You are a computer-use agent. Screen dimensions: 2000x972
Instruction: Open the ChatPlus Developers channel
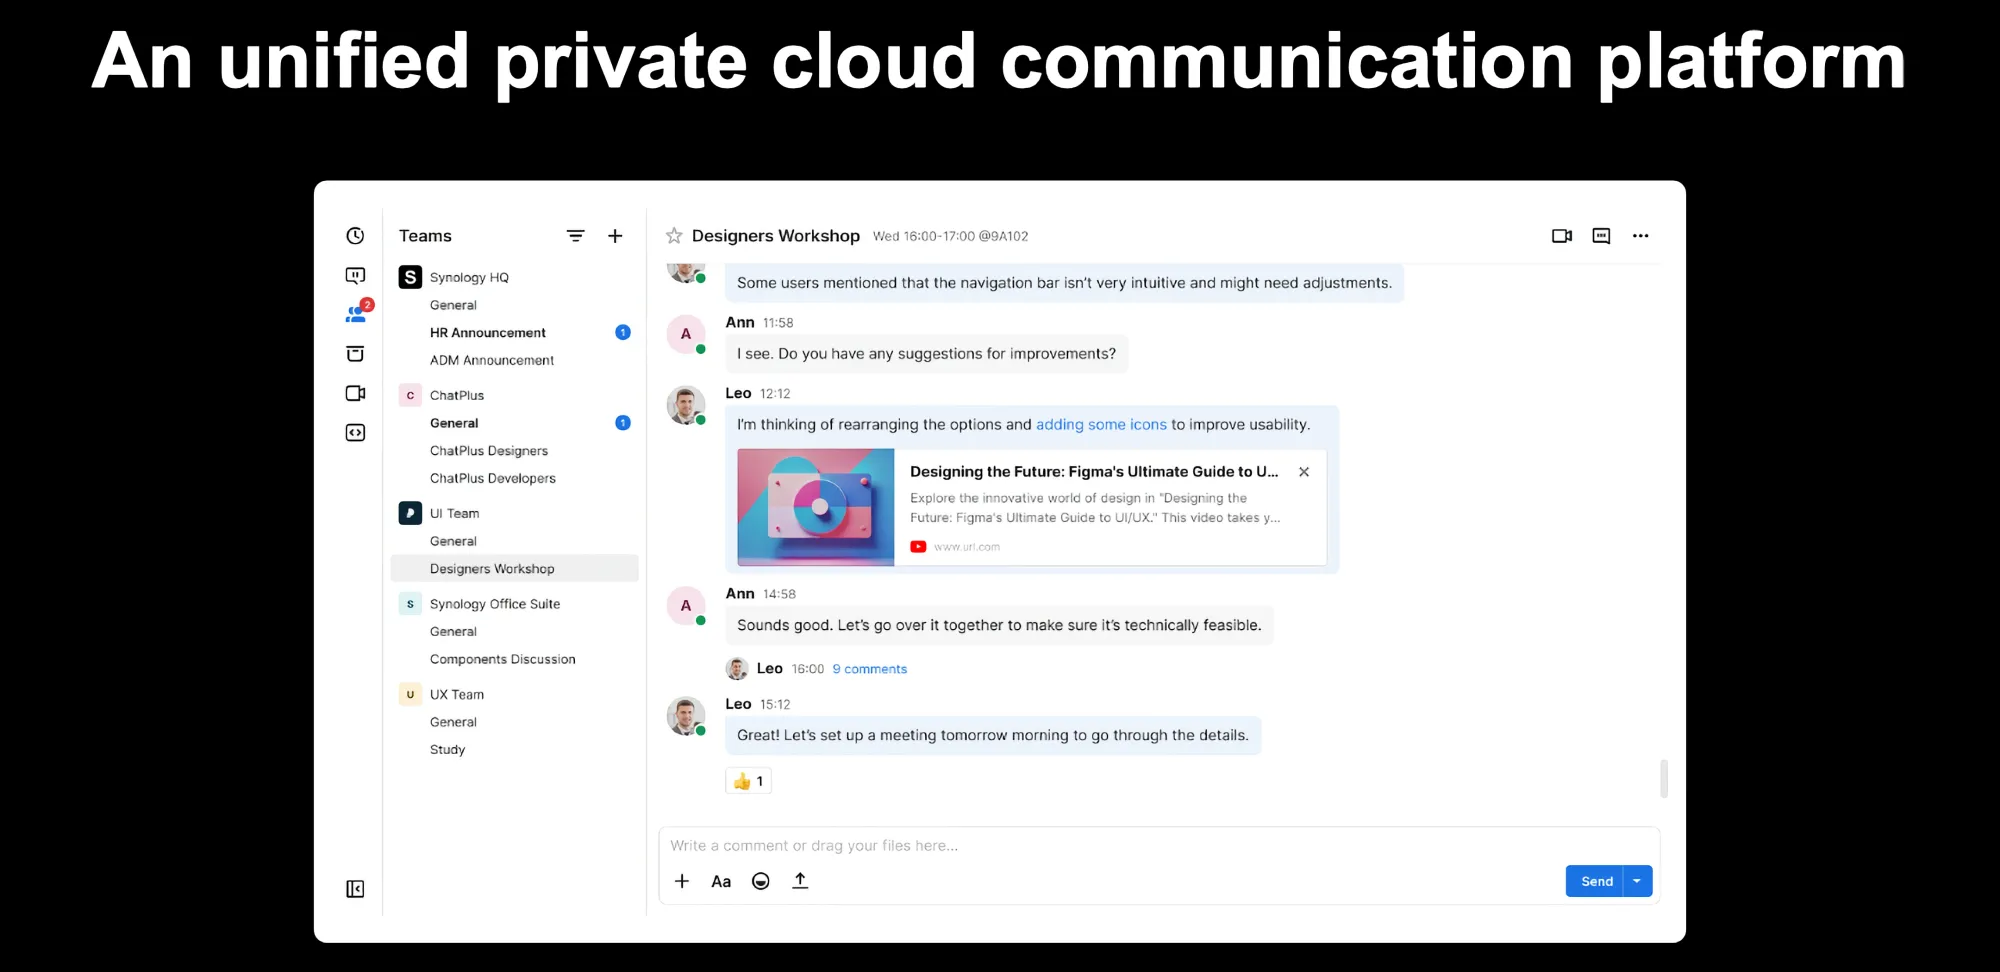[x=493, y=478]
